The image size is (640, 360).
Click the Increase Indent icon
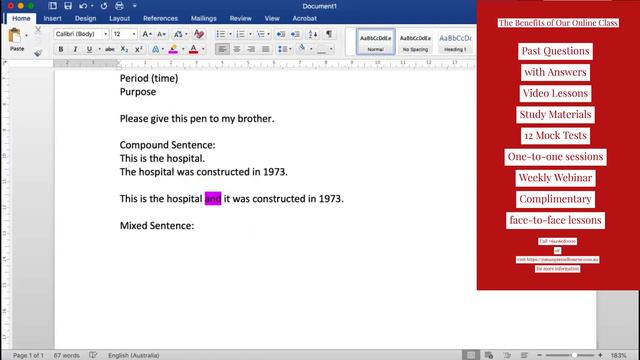coord(295,34)
